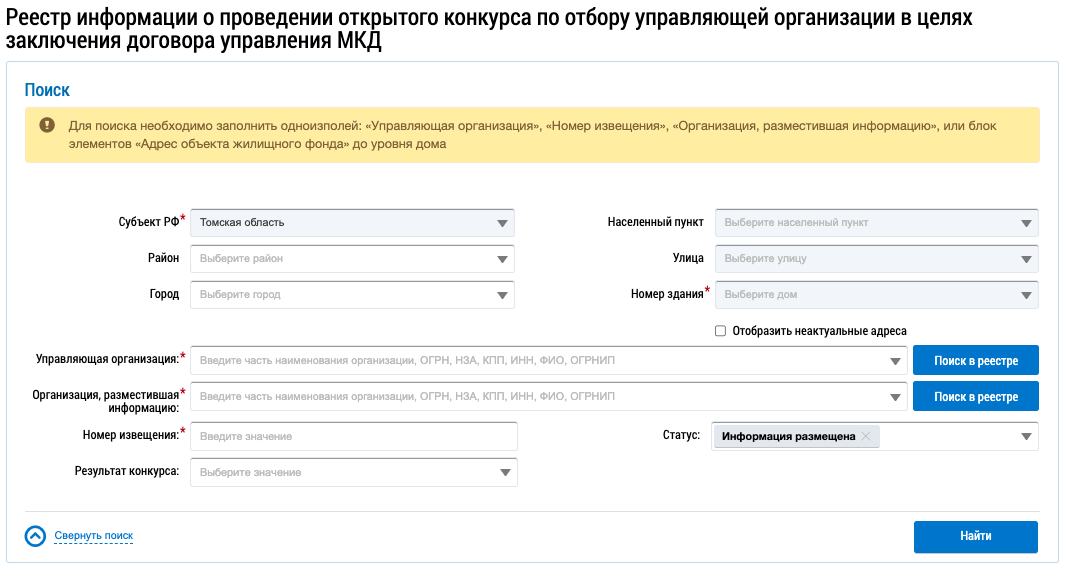Viewport: 1069px width, 576px height.
Task: Click the 'Свернуть поиск' link
Action: coord(93,536)
